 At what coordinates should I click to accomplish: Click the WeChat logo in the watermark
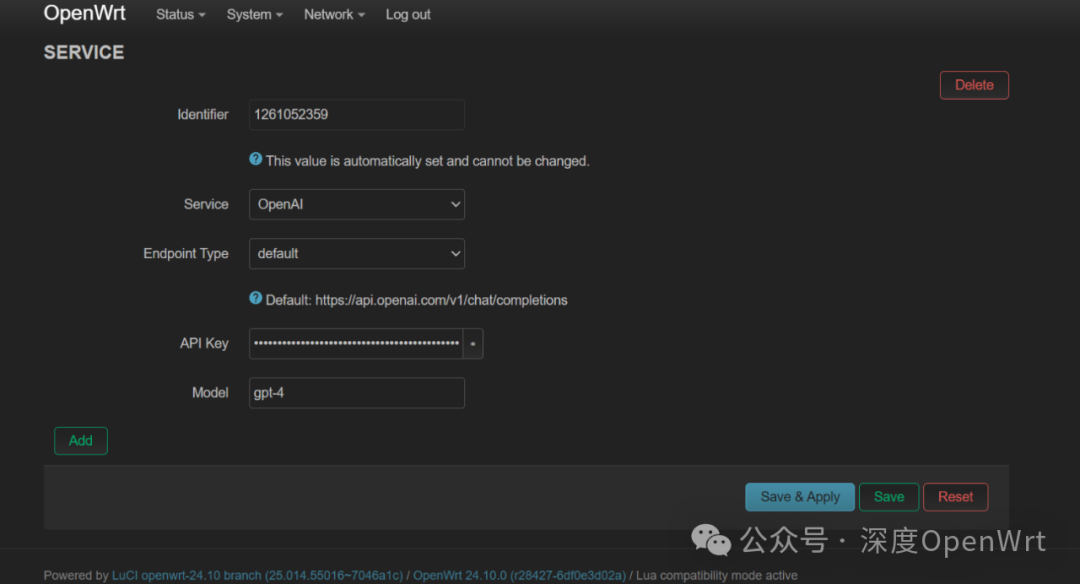[x=711, y=540]
